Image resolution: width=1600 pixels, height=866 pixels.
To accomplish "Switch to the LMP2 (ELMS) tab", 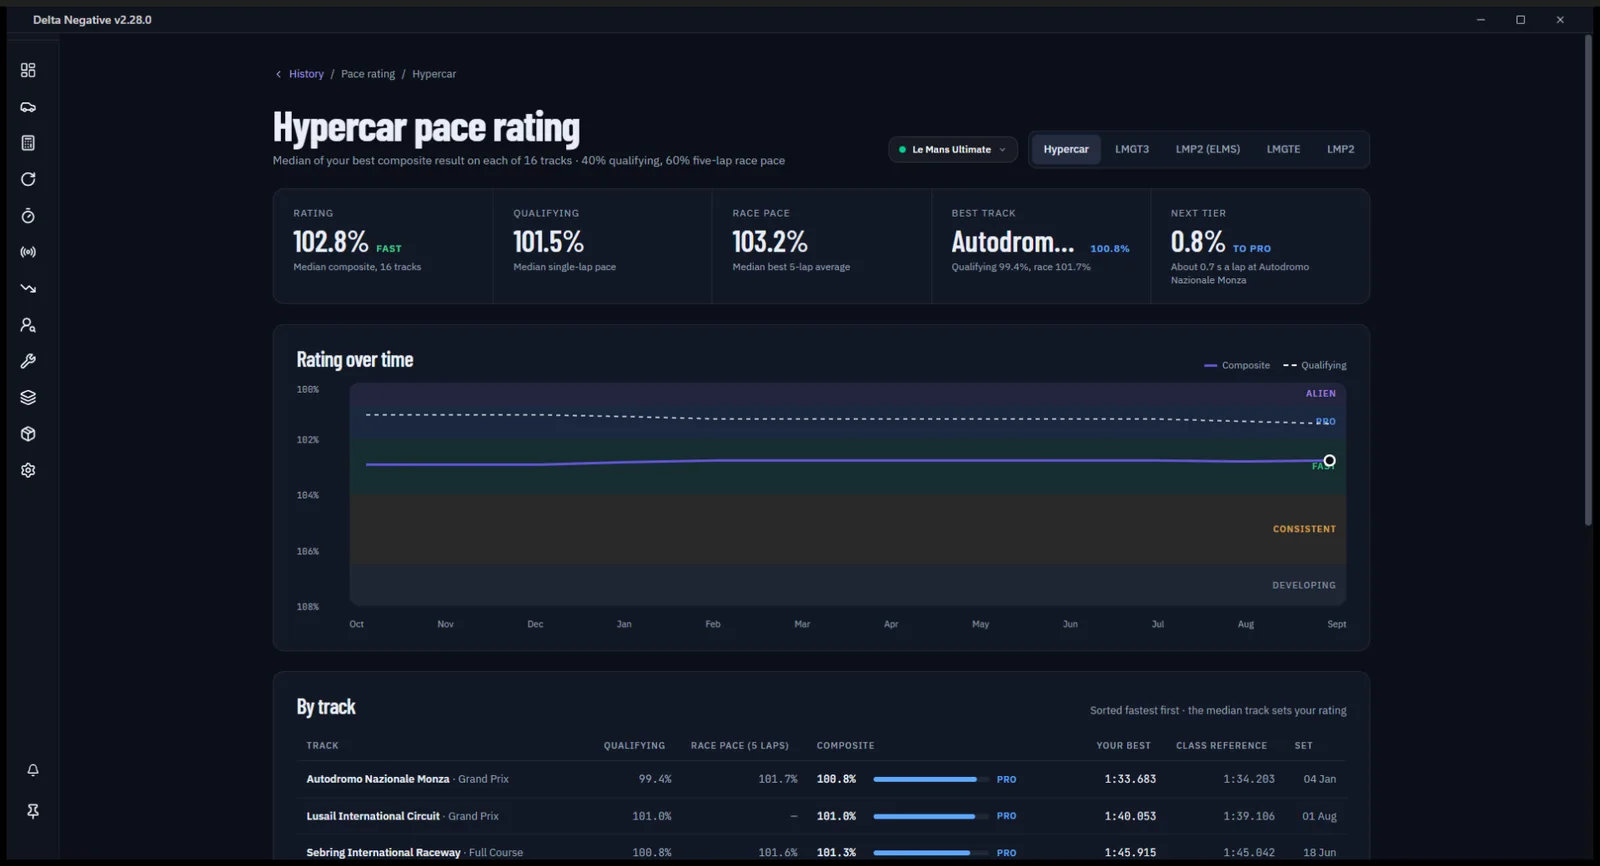I will [x=1208, y=149].
